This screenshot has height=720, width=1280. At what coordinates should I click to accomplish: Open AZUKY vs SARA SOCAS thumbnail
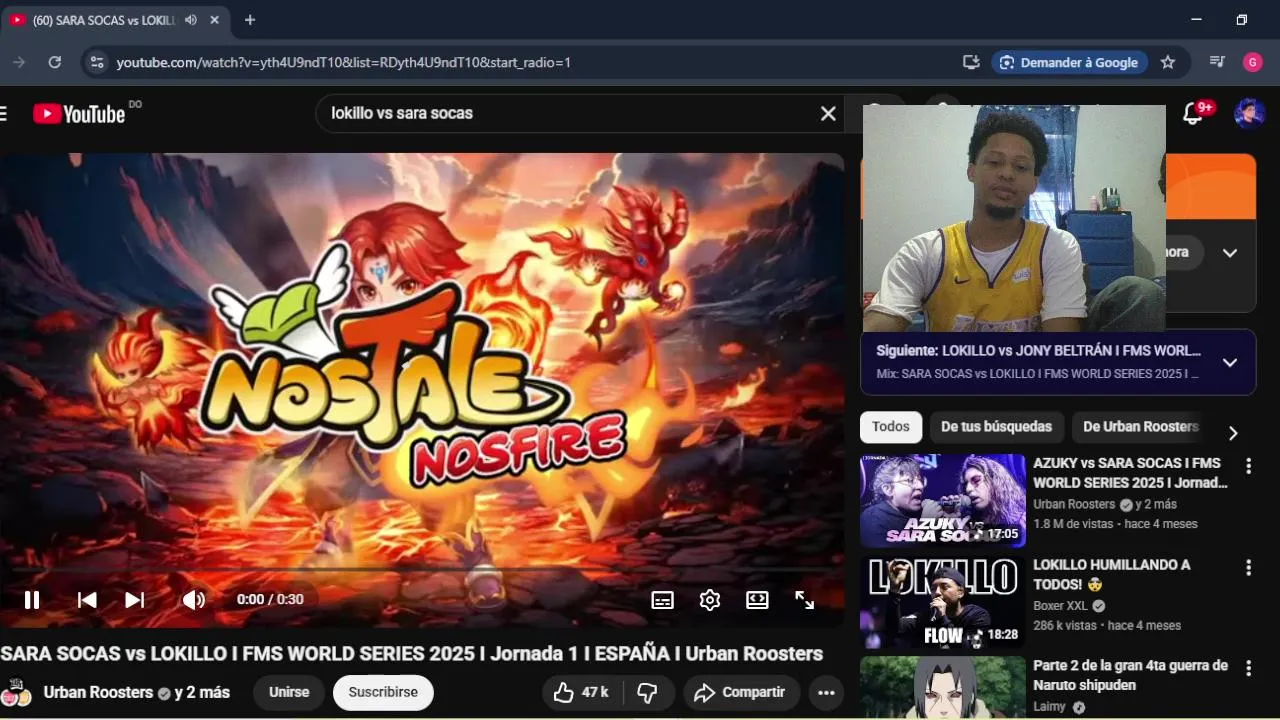943,500
